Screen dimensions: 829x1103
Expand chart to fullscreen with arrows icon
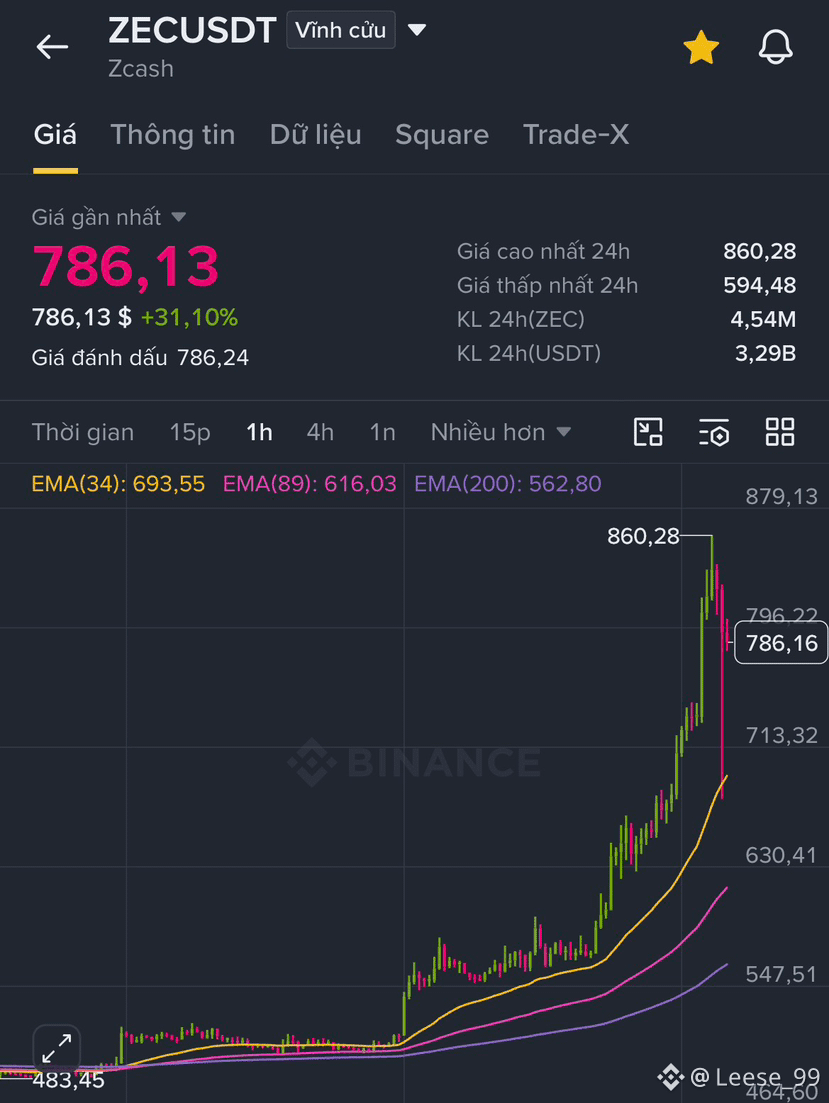[56, 1048]
